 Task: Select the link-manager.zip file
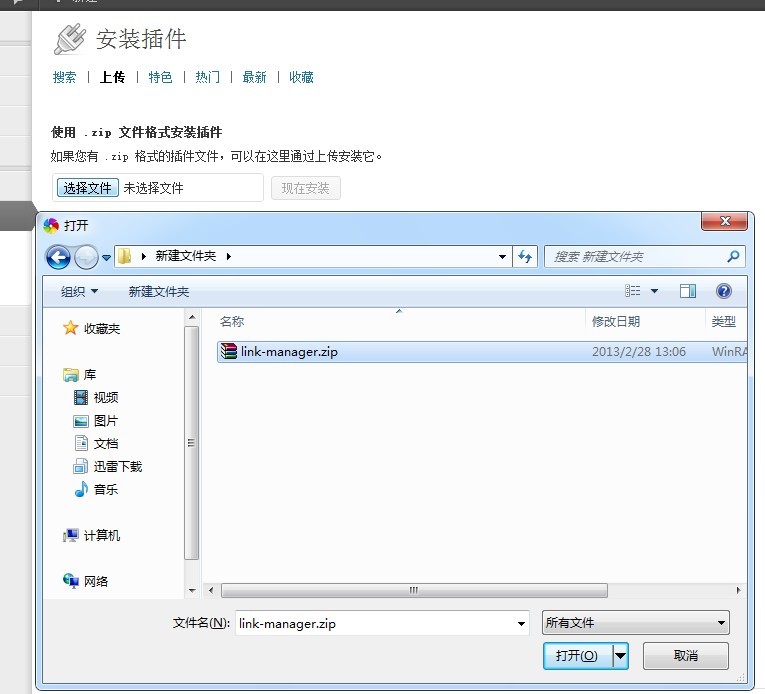(x=289, y=351)
